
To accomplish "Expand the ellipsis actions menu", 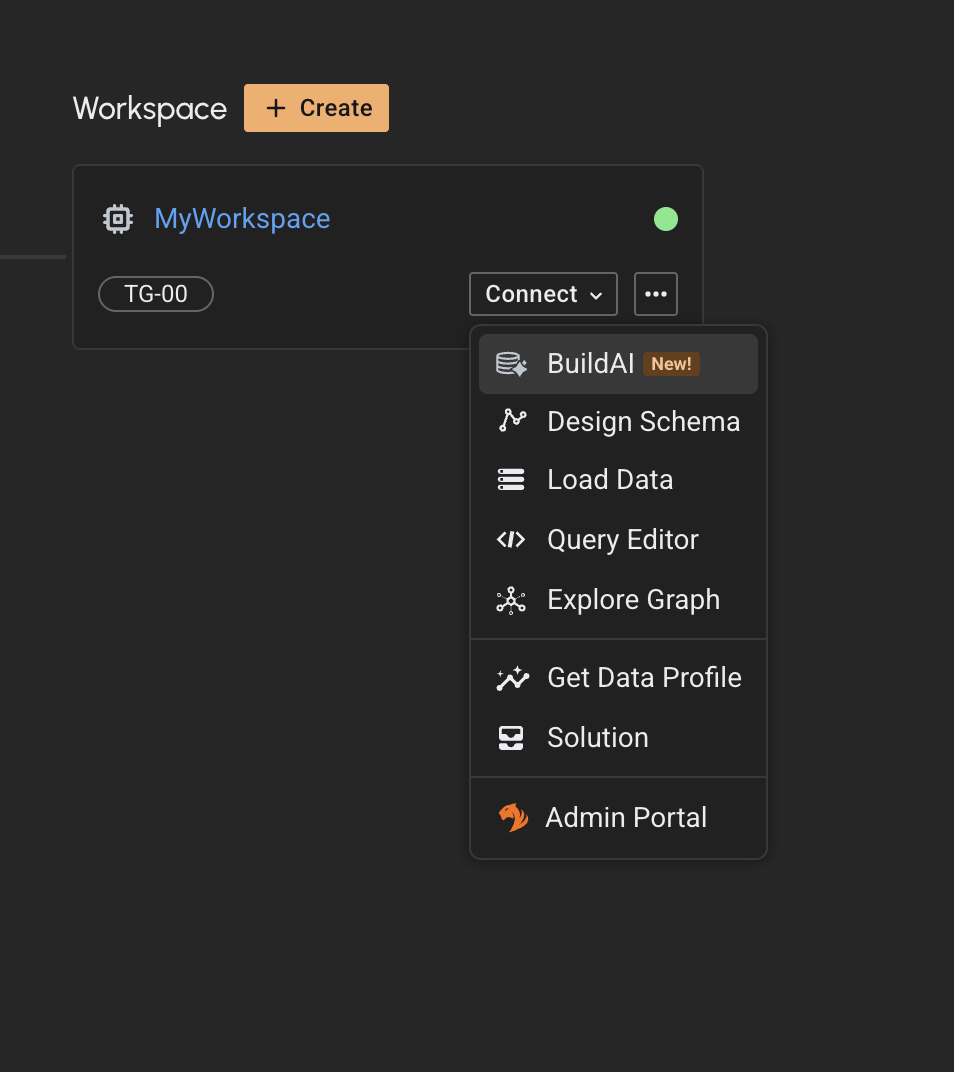I will coord(656,294).
